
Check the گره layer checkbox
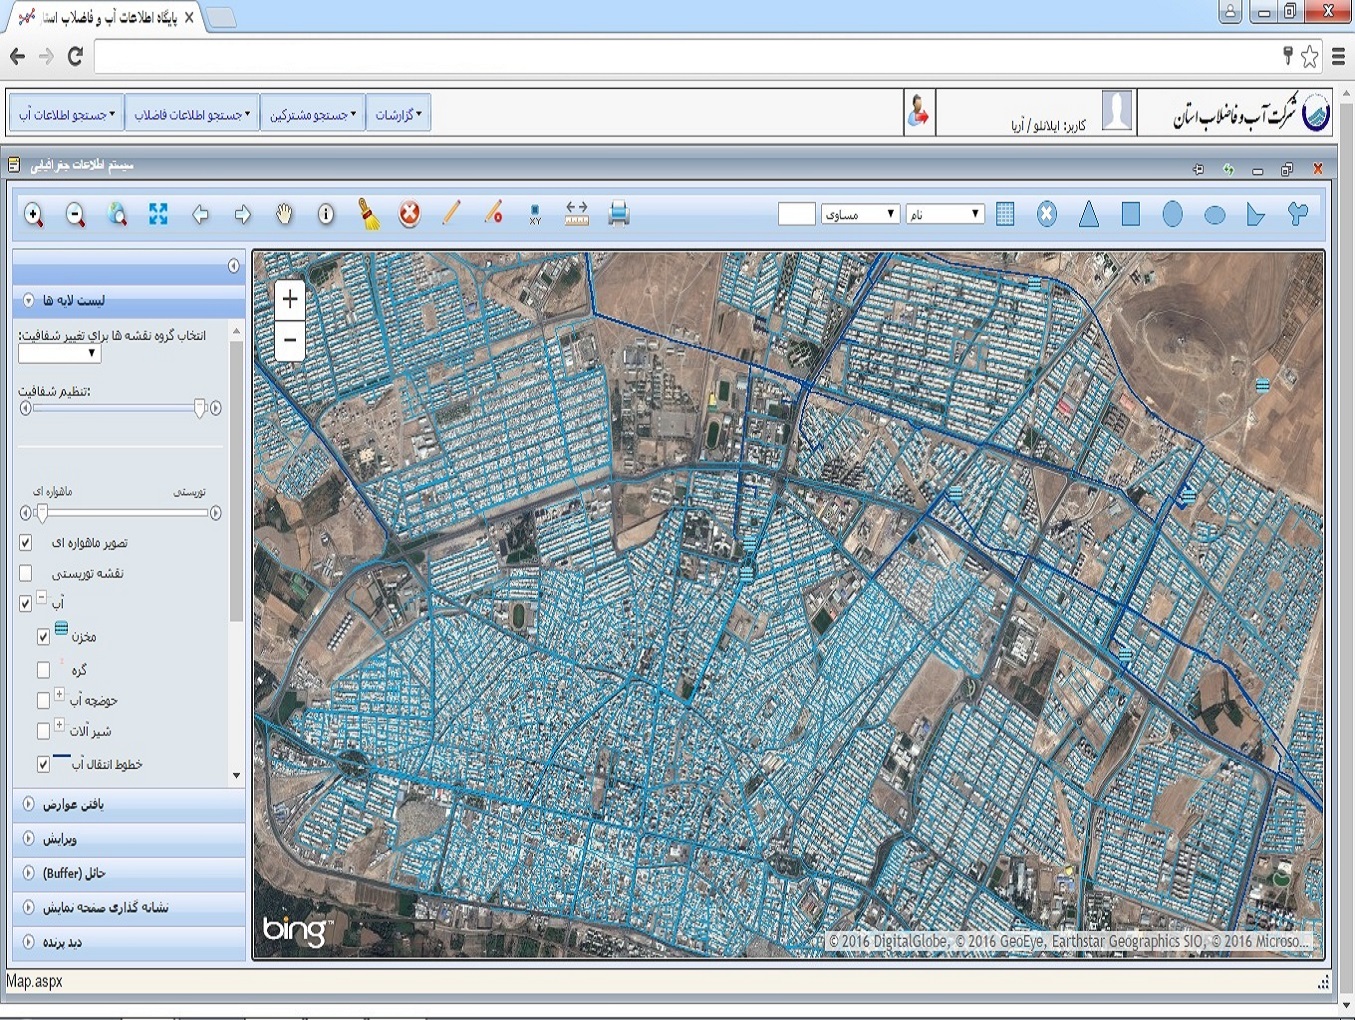pyautogui.click(x=43, y=670)
